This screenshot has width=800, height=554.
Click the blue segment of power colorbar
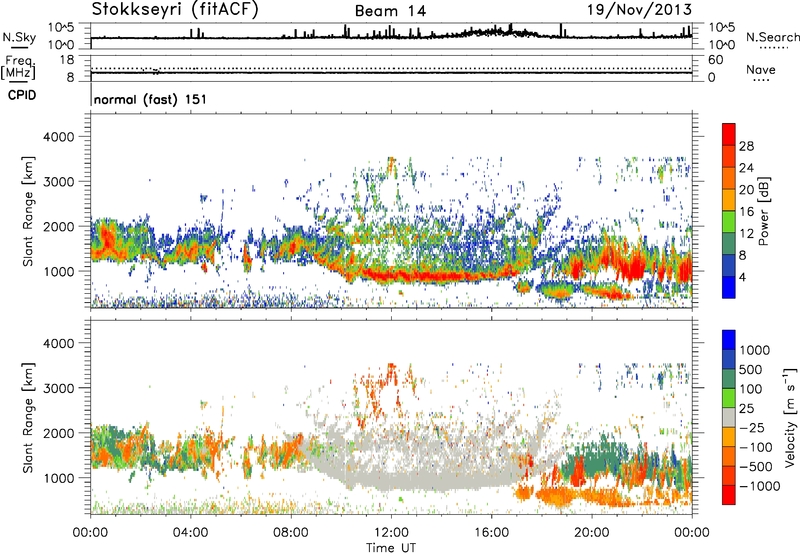coord(729,287)
